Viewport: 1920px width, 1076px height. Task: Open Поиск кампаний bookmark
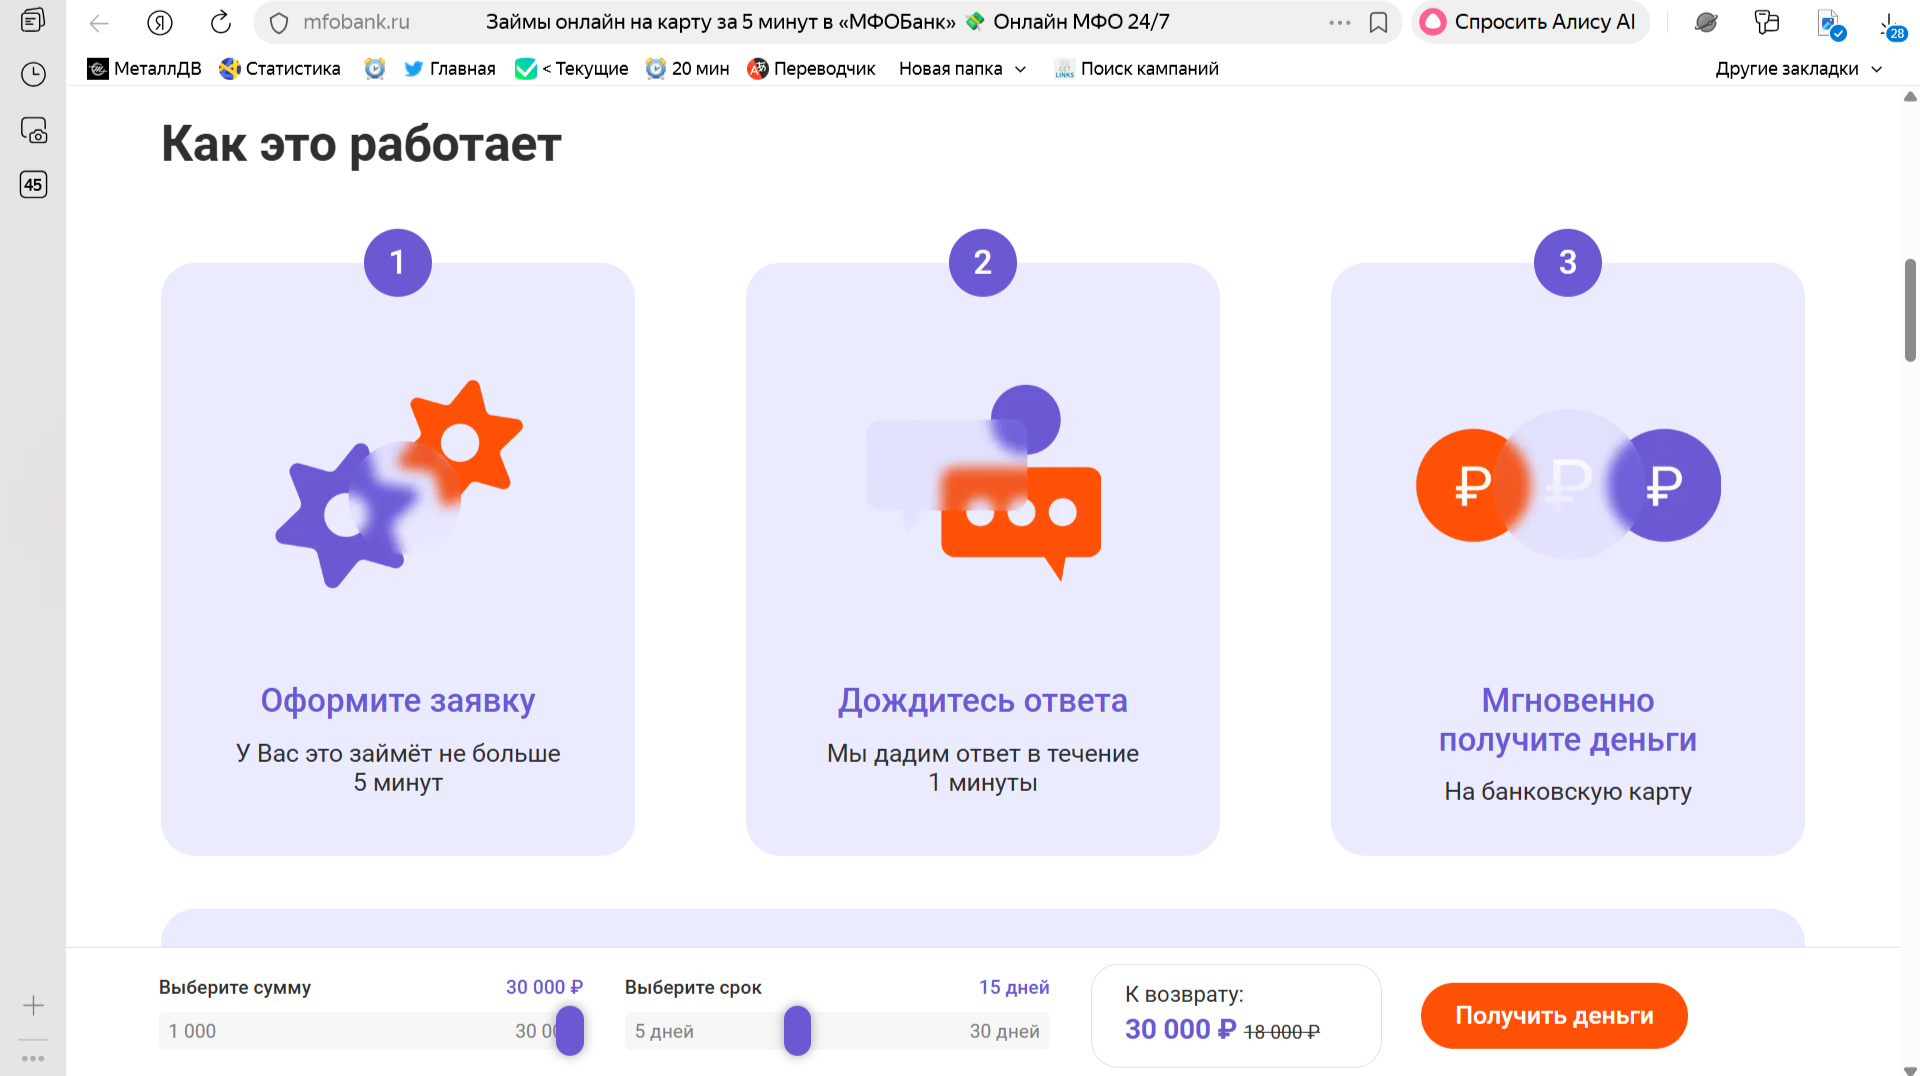pyautogui.click(x=1136, y=68)
